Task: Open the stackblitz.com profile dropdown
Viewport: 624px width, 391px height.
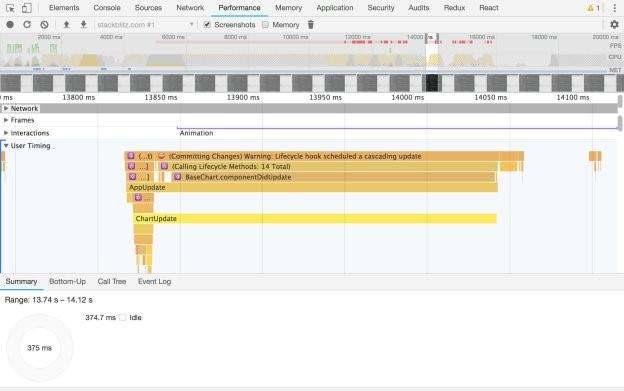Action: click(x=146, y=25)
